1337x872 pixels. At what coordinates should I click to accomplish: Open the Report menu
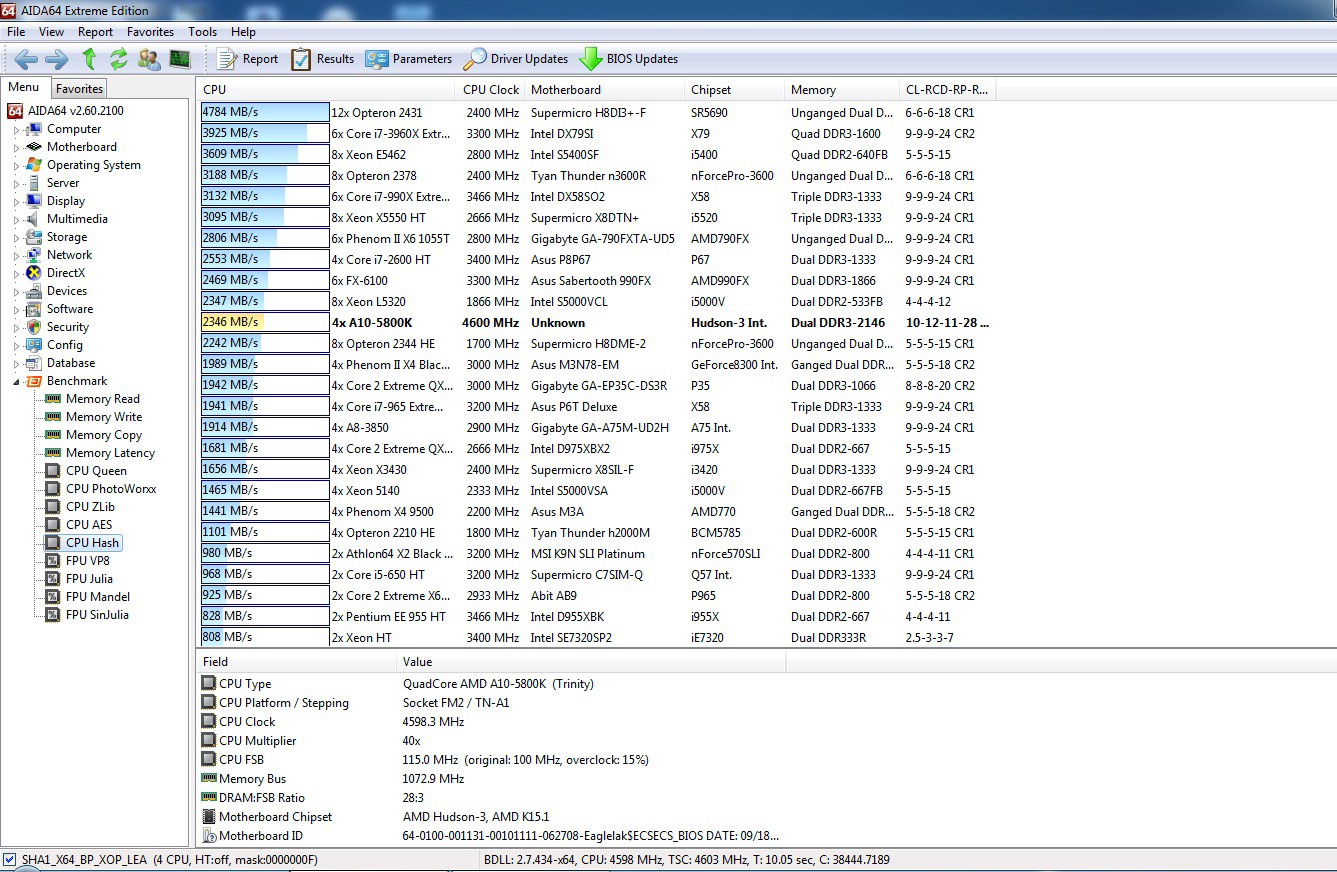click(96, 32)
